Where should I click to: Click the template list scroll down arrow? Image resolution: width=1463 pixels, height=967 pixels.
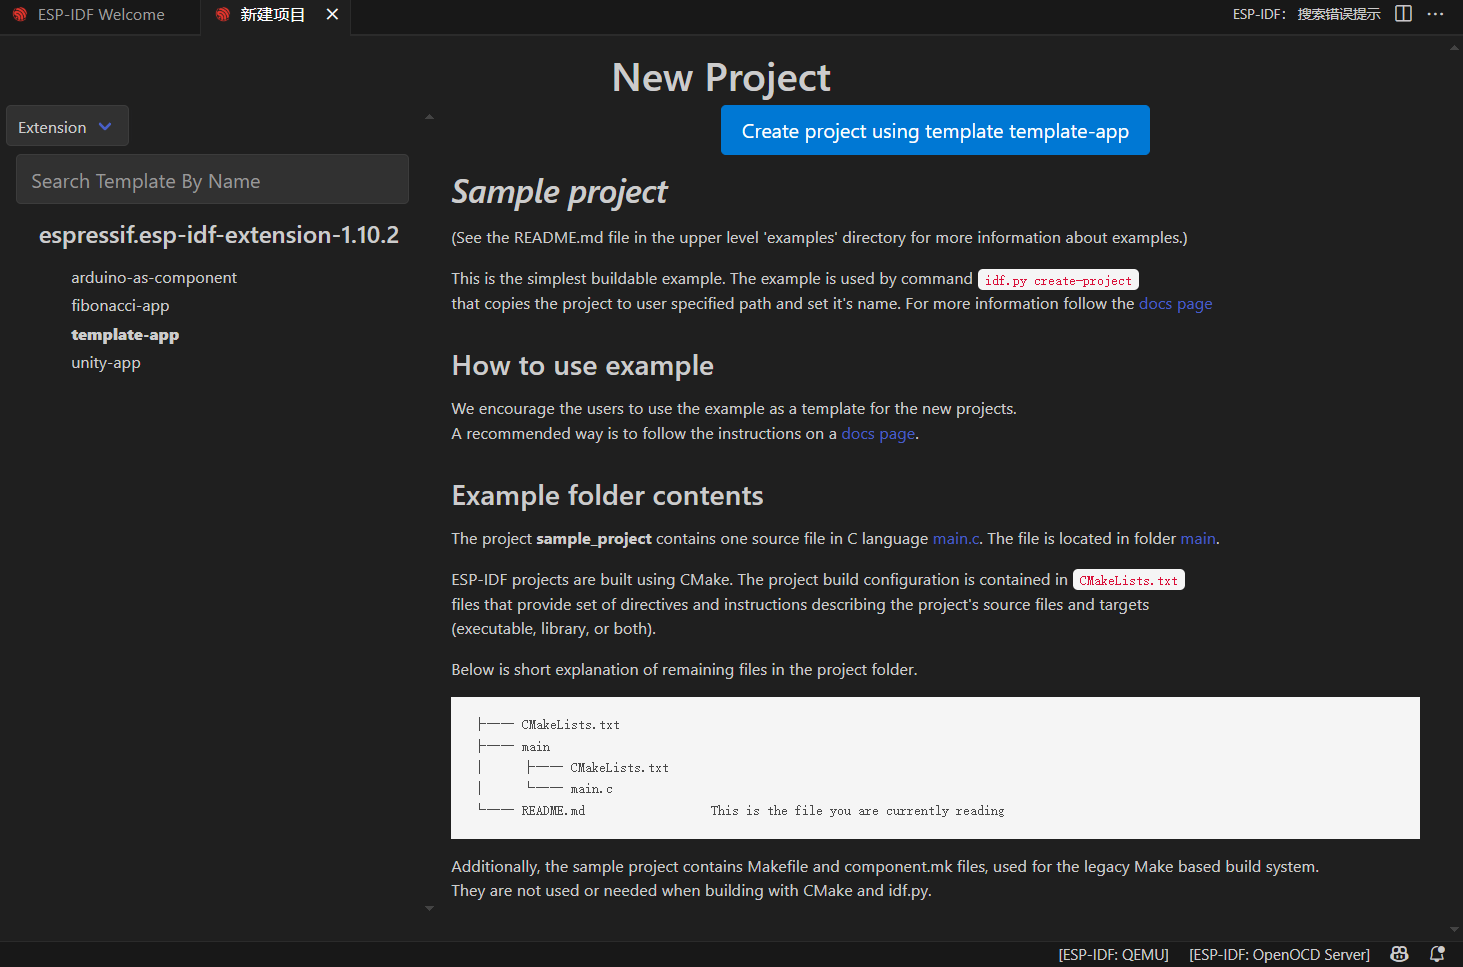click(429, 908)
